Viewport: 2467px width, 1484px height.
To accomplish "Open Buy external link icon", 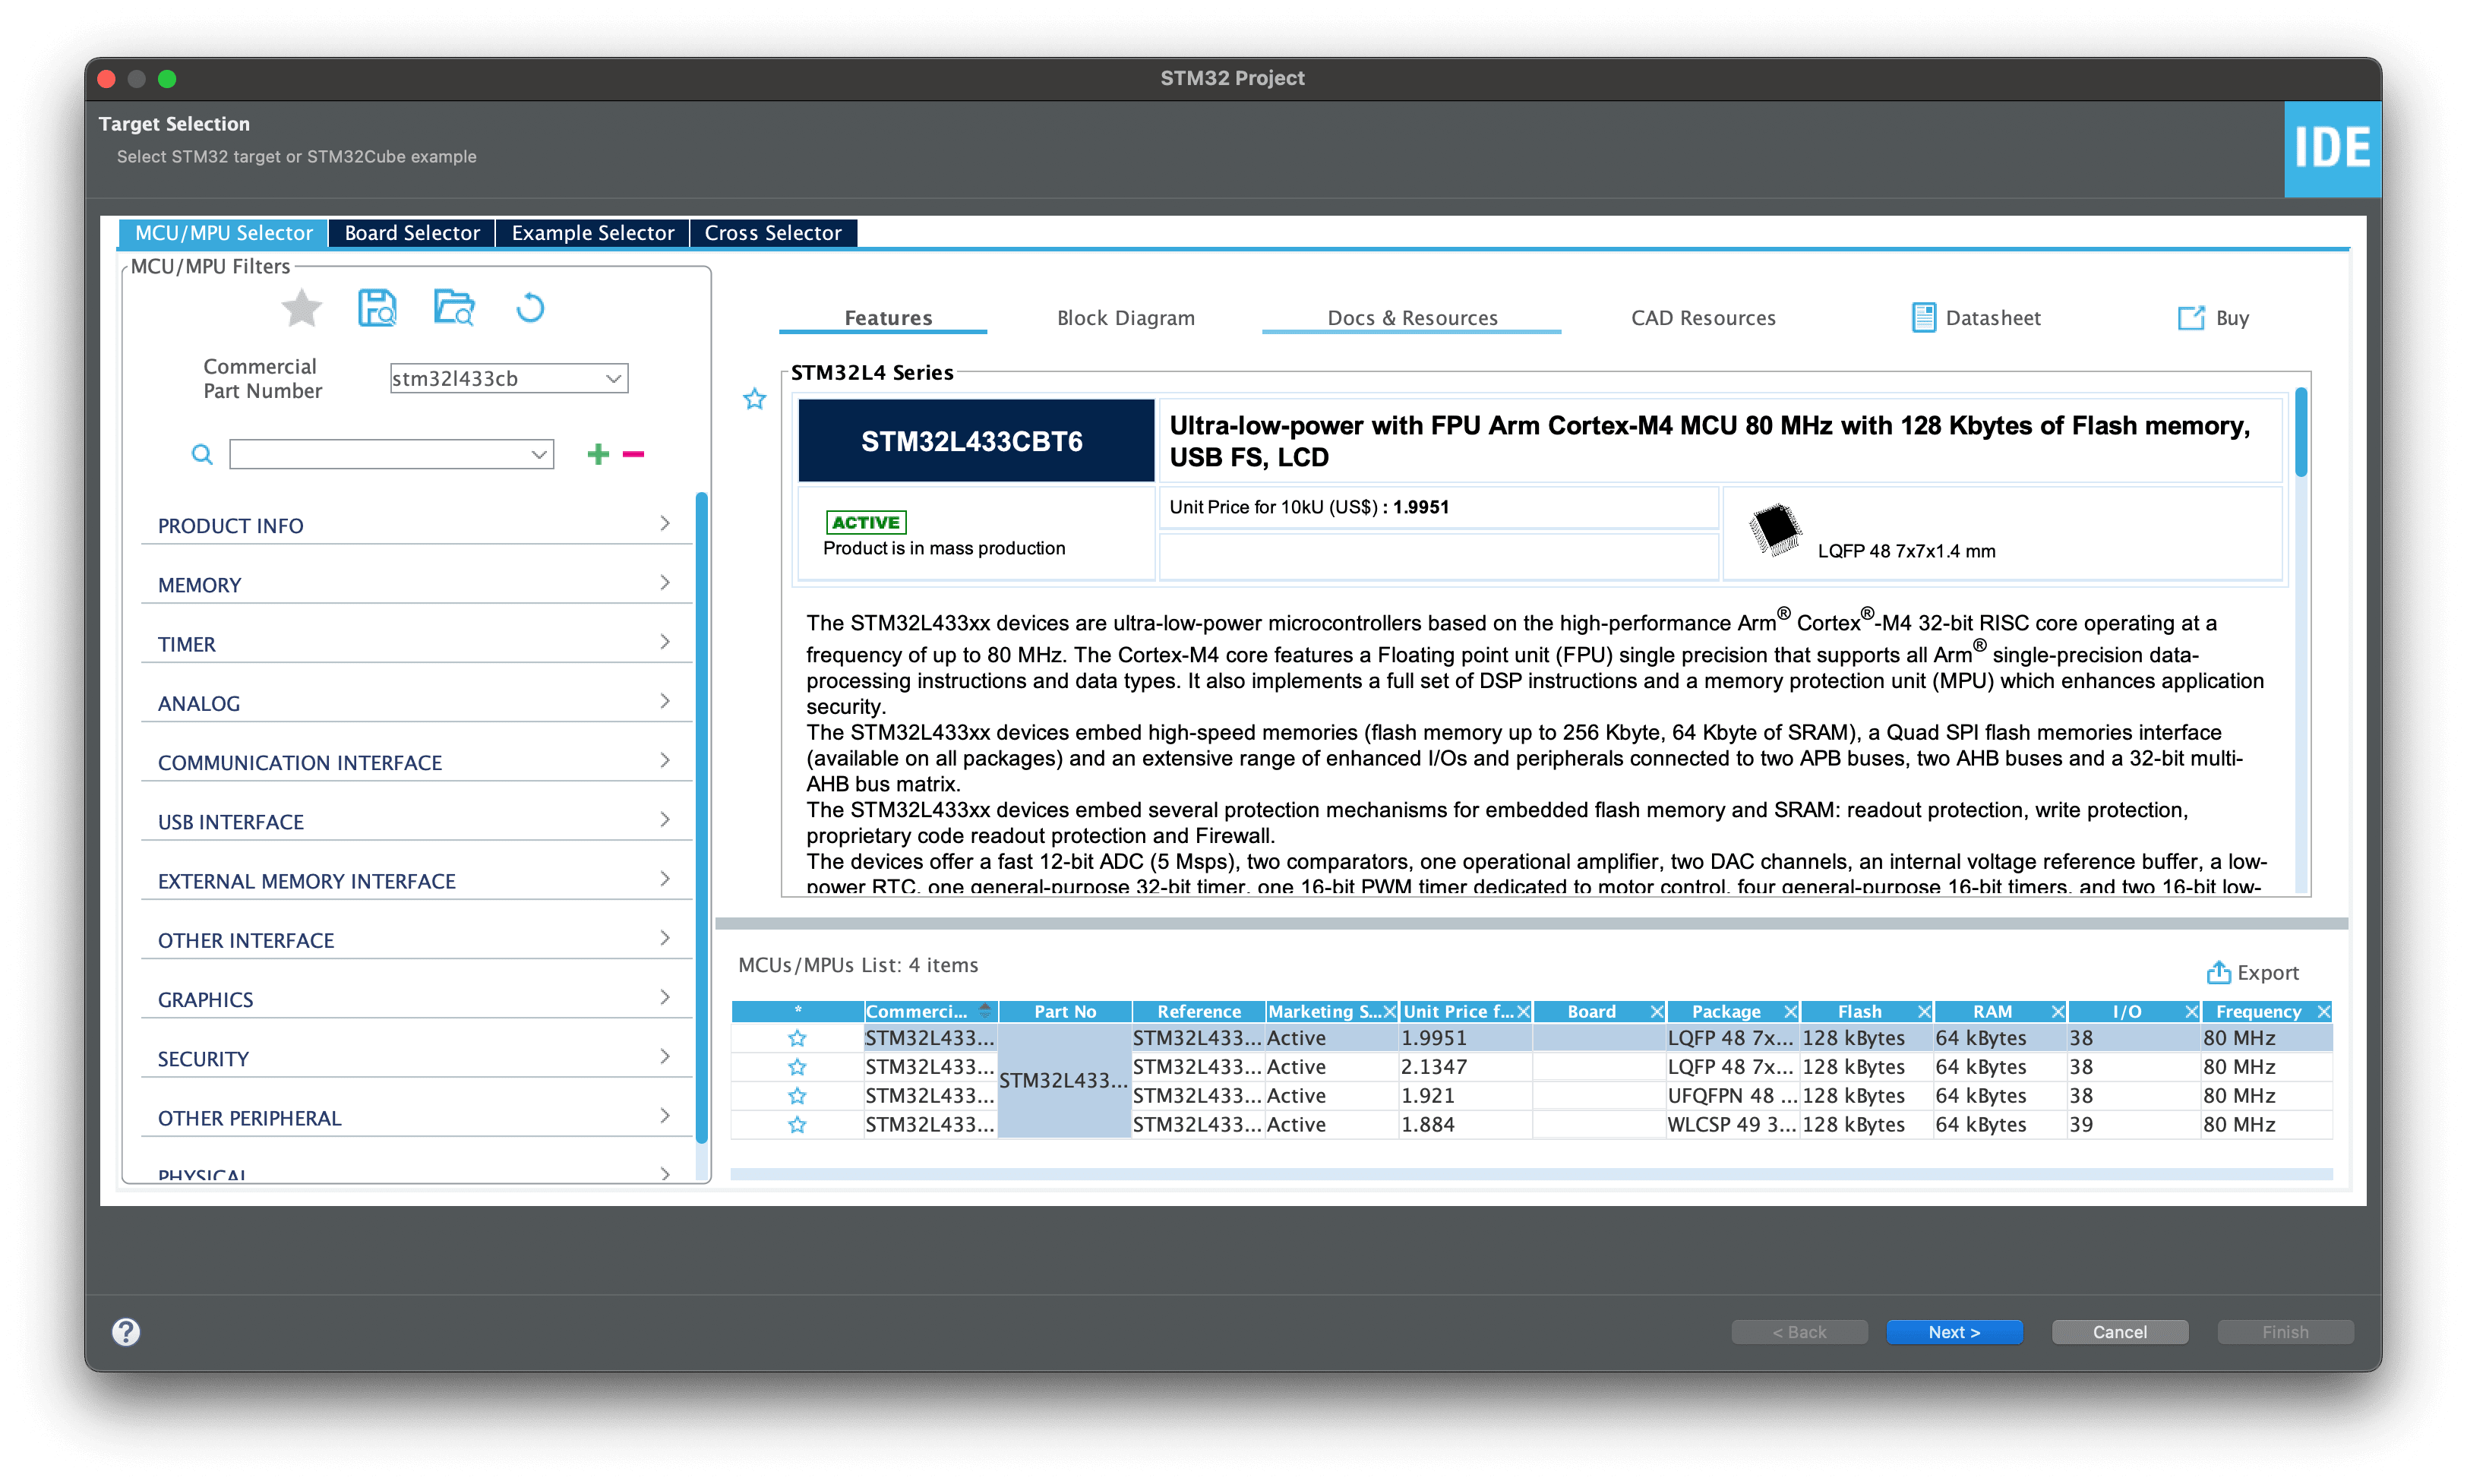I will point(2191,318).
